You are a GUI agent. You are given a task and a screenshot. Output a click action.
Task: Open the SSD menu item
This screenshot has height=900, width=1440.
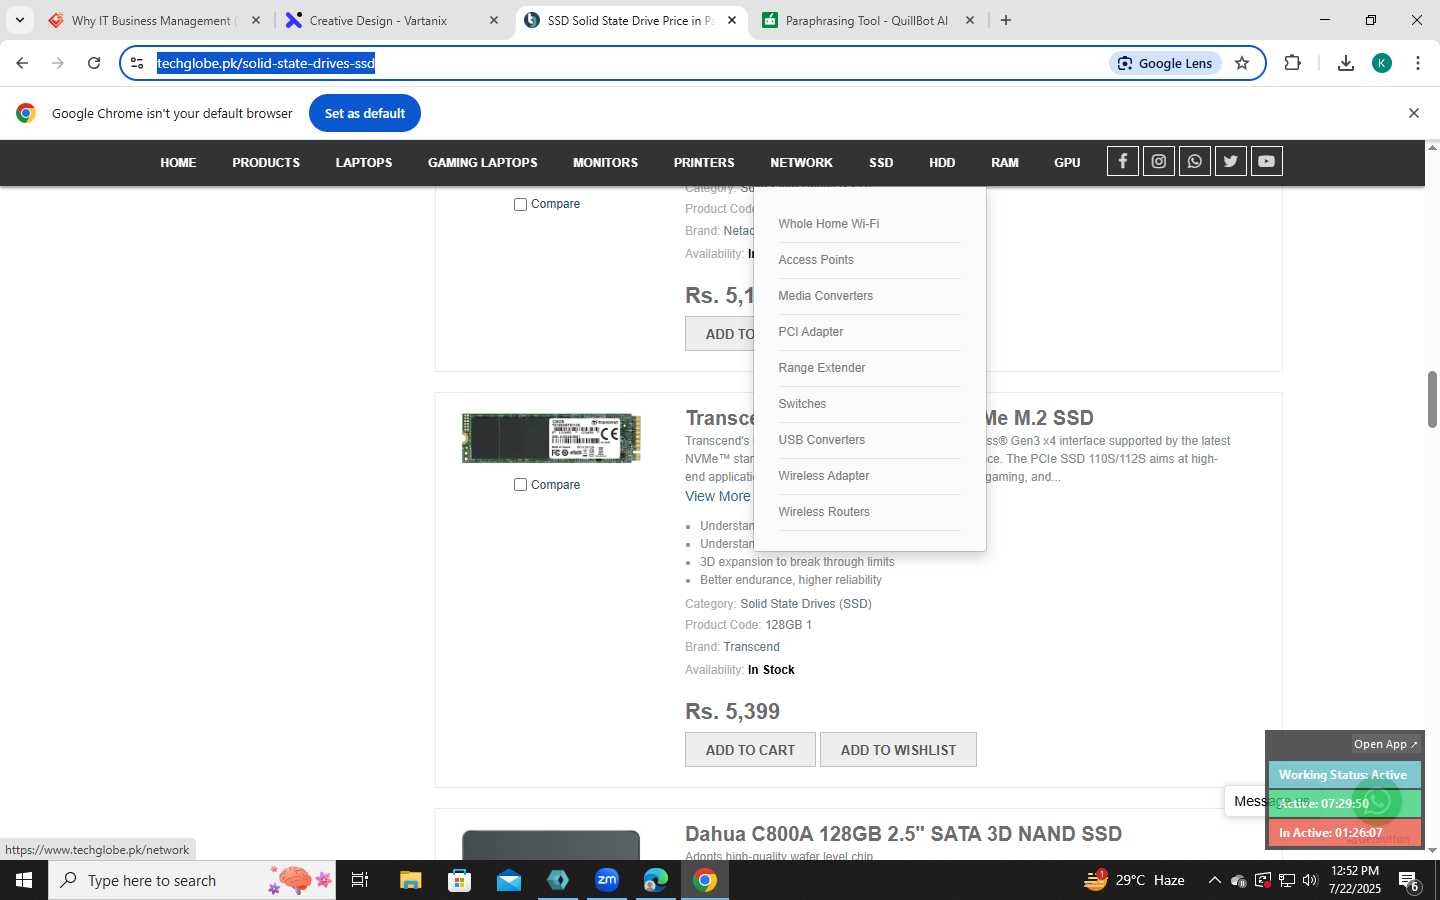pyautogui.click(x=881, y=163)
